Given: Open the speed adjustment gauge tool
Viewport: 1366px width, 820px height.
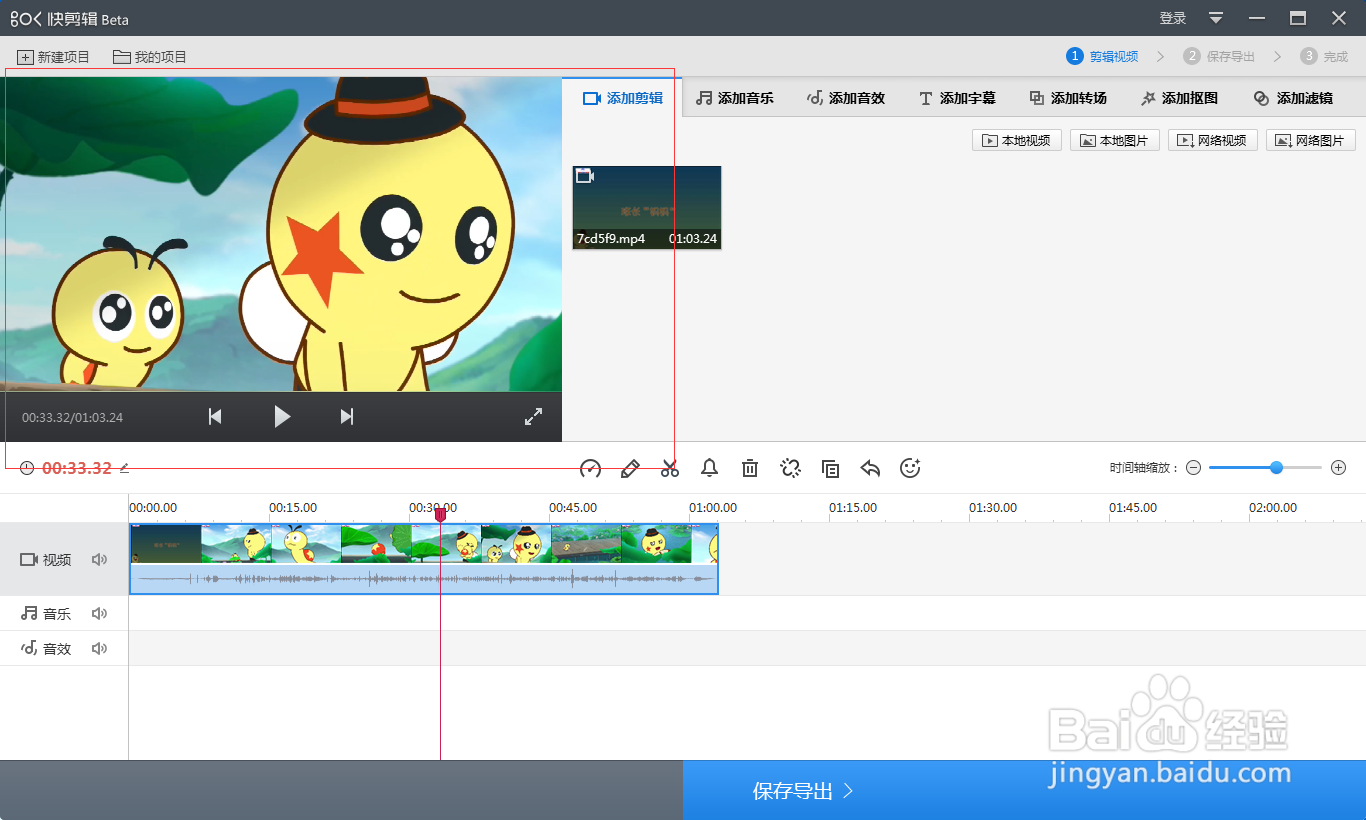Looking at the screenshot, I should [591, 468].
